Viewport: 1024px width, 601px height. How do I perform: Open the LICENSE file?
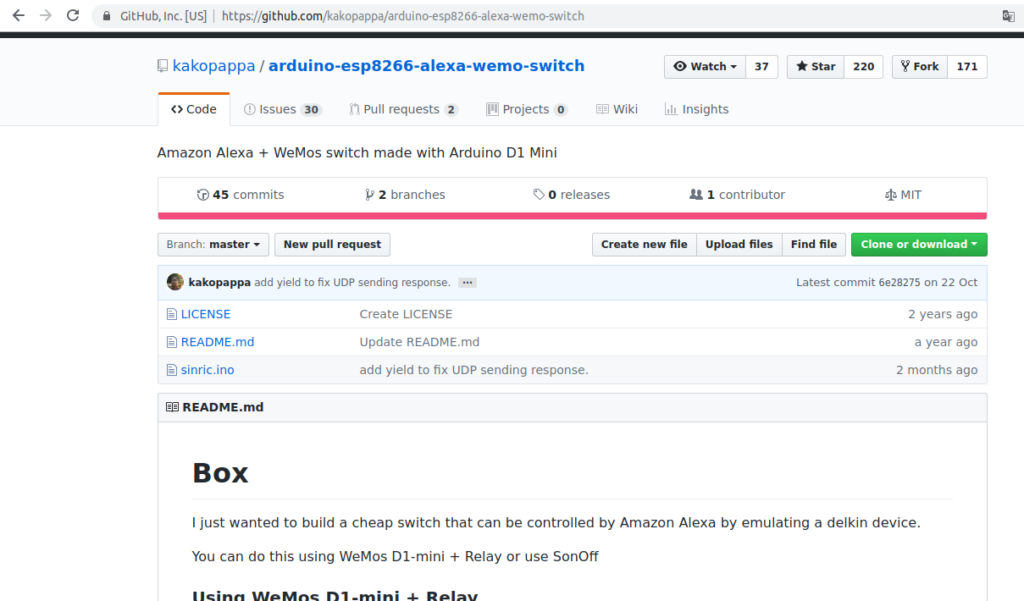[x=206, y=314]
